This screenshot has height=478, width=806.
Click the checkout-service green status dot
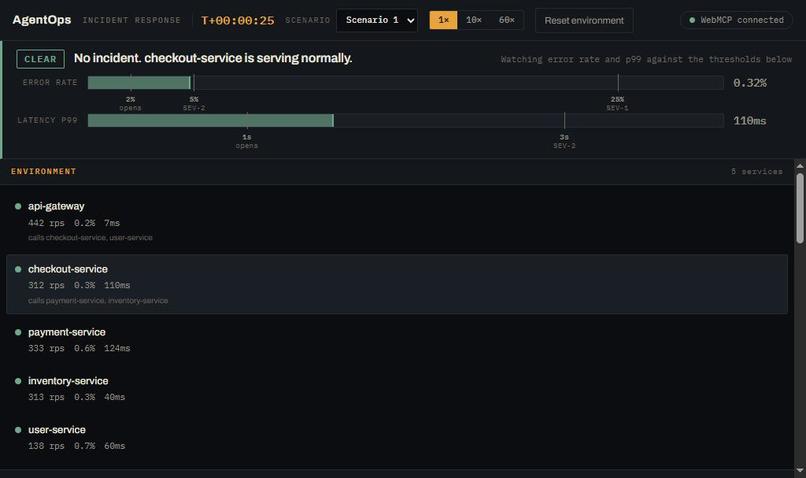click(18, 269)
